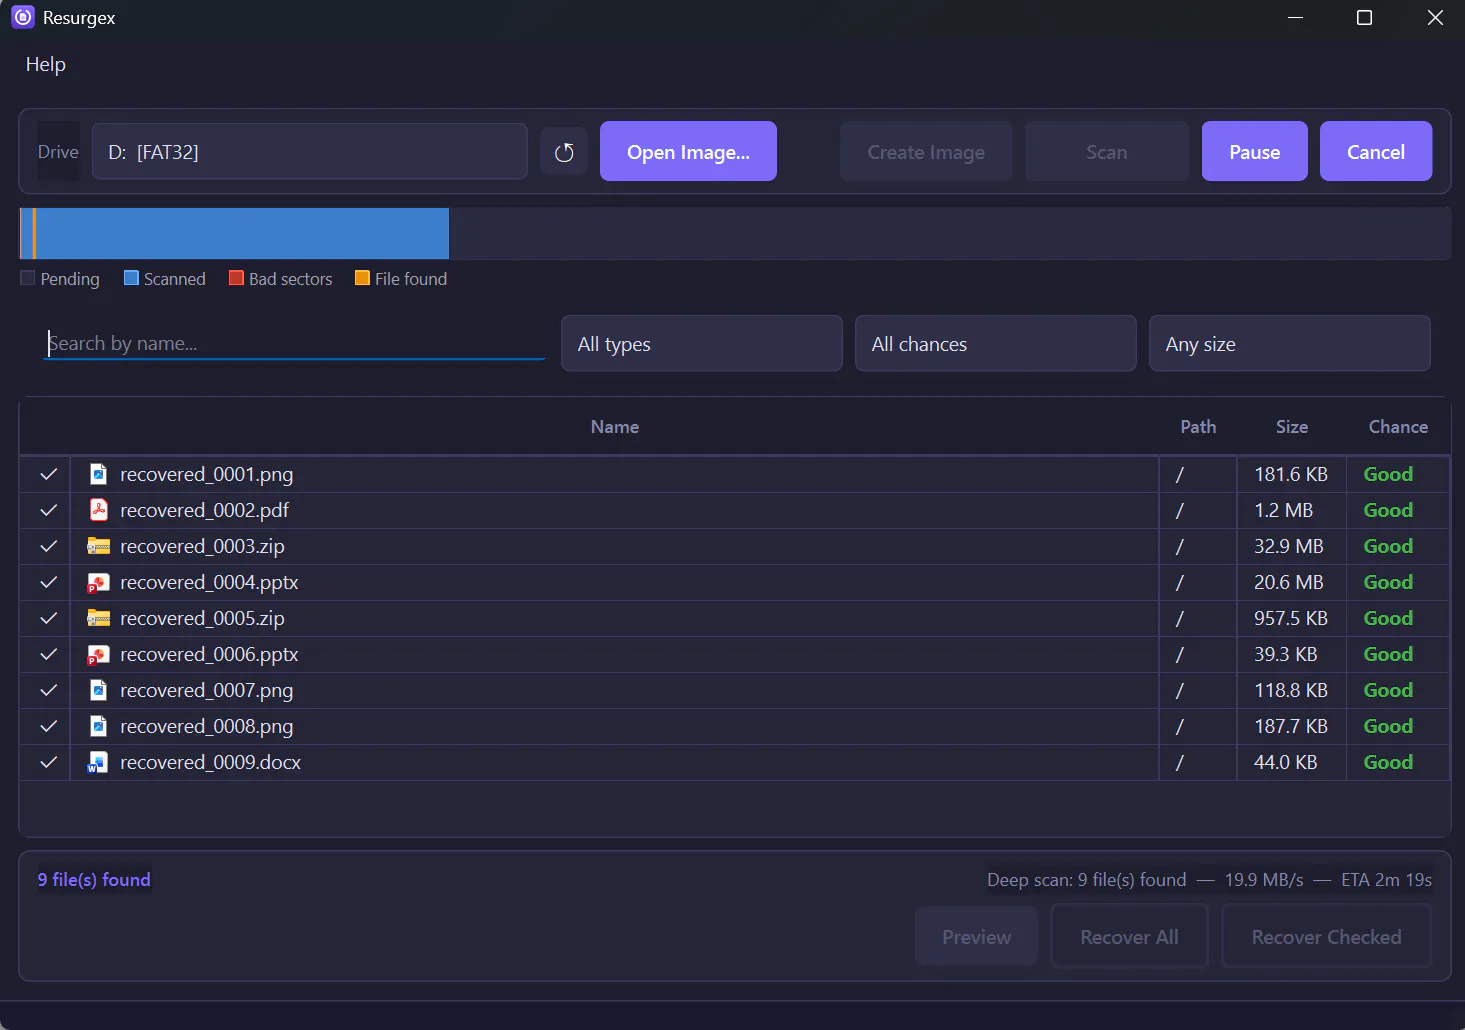1465x1030 pixels.
Task: Click the recovered_0006.pptx file name
Action: [209, 654]
